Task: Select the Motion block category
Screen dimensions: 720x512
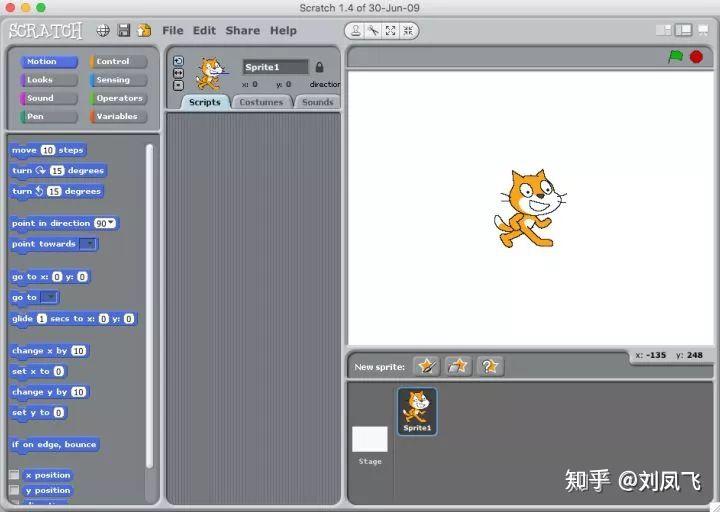Action: (49, 62)
